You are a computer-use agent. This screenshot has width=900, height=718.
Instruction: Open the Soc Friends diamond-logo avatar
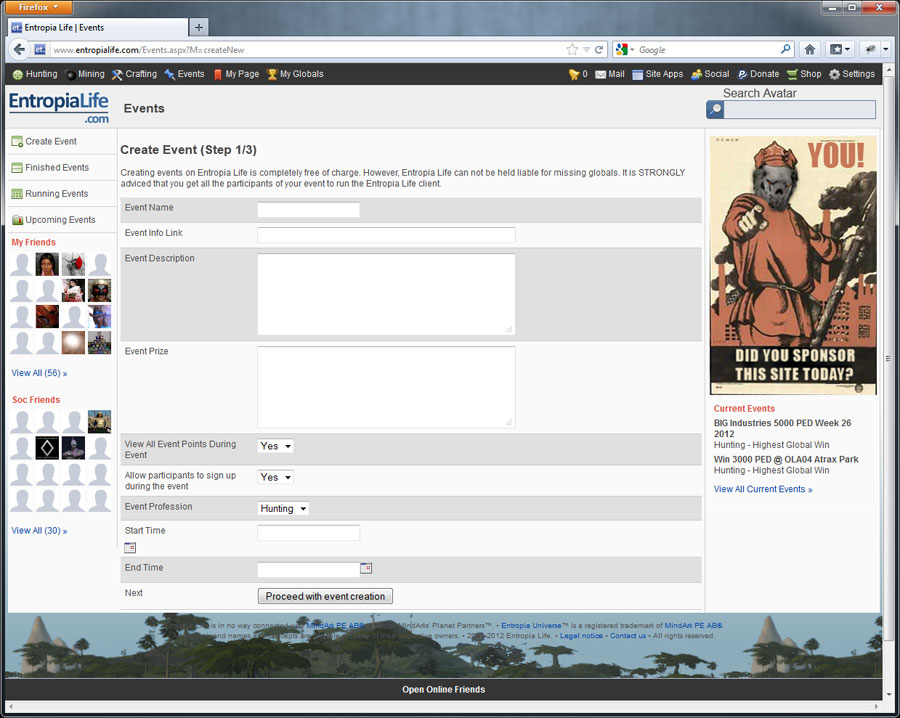(47, 448)
